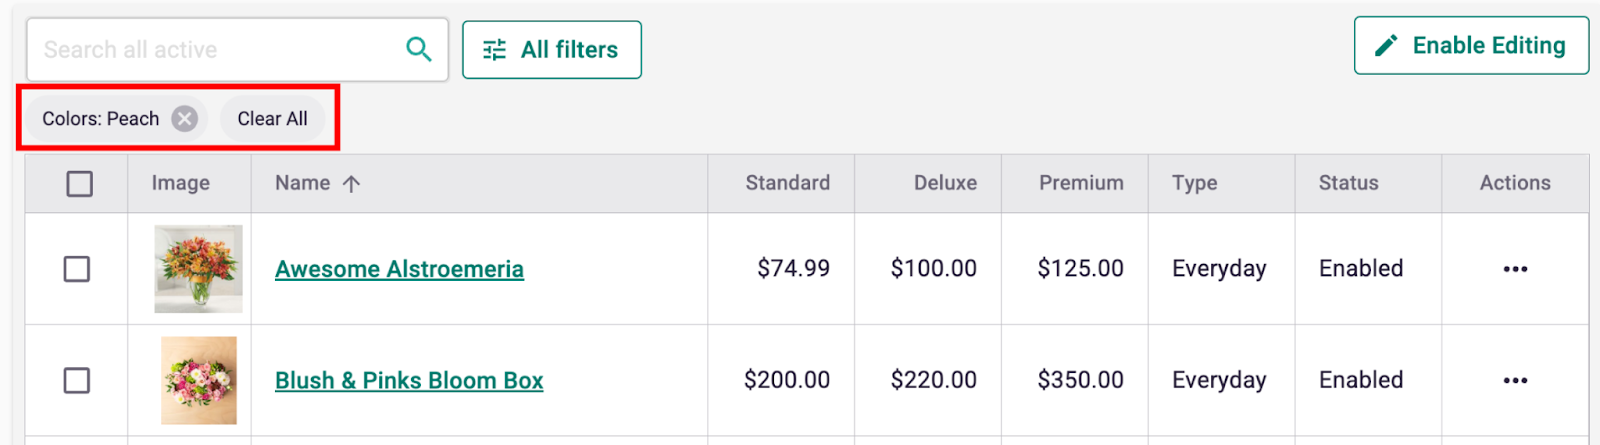Open the Blush & Pinks Bloom Box link
Image resolution: width=1600 pixels, height=445 pixels.
(x=409, y=381)
